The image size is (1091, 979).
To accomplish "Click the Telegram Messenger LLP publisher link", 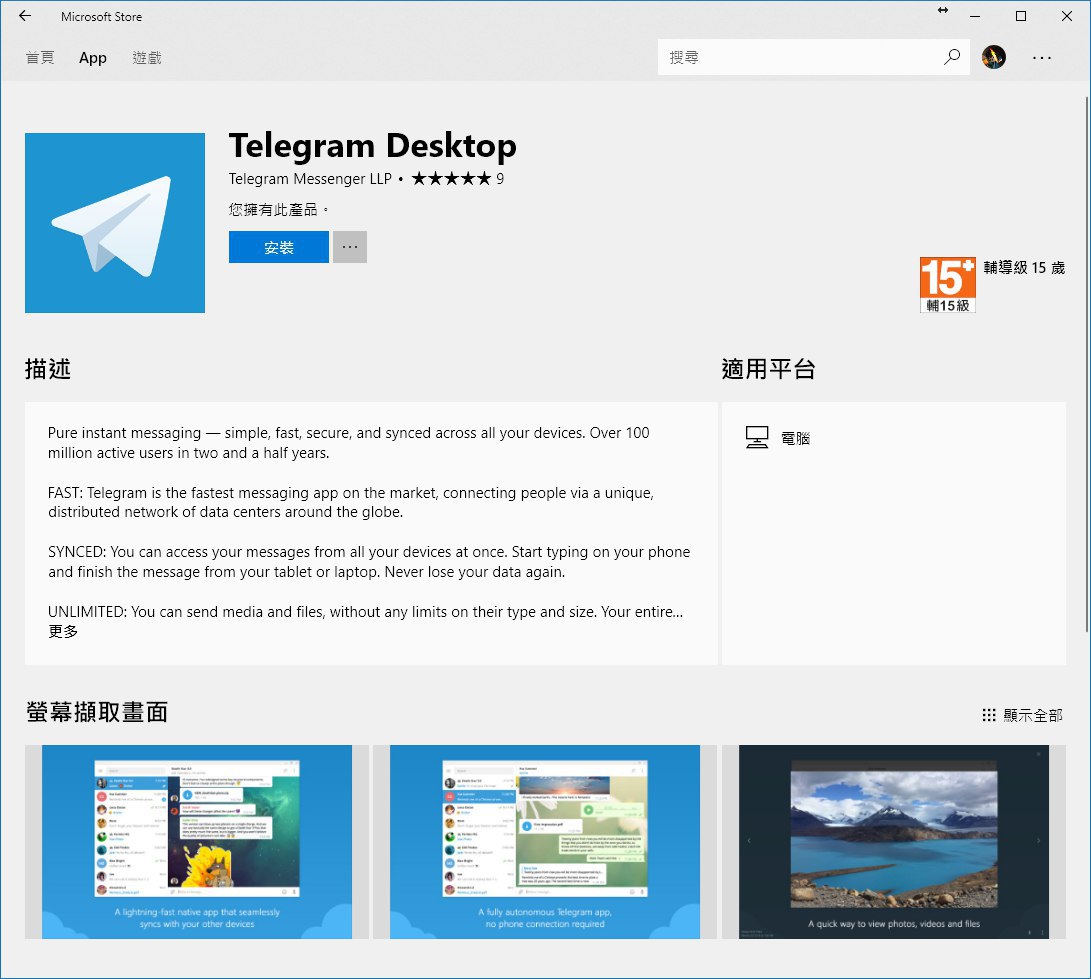I will [311, 179].
